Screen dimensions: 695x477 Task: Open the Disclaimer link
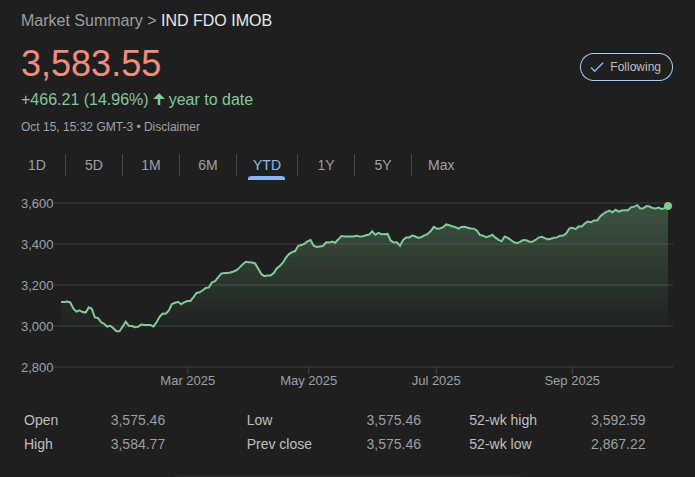172,127
